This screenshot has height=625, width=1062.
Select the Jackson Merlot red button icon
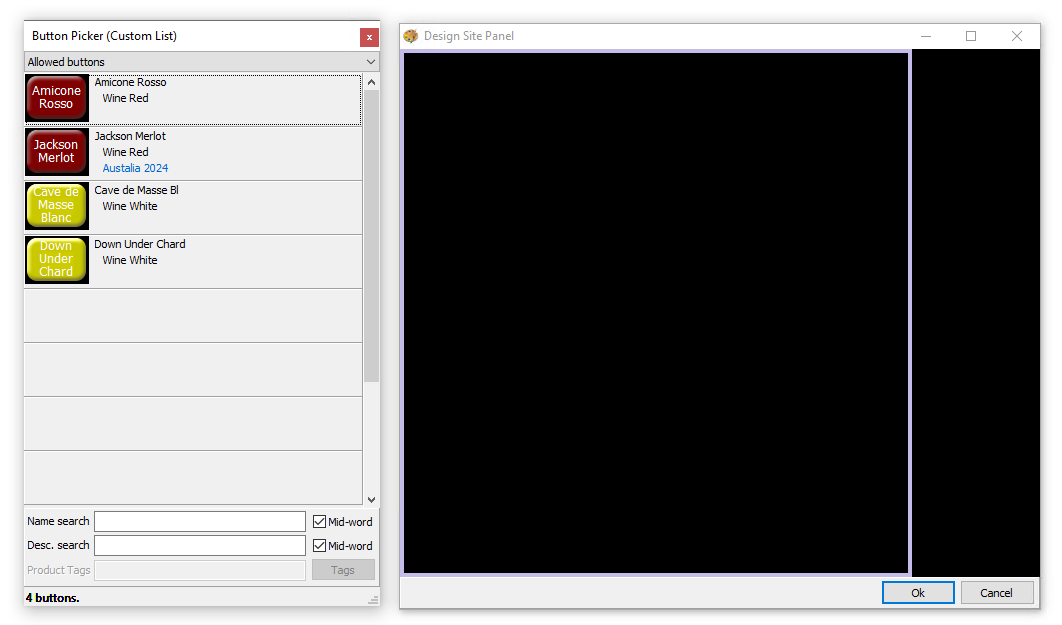[56, 152]
